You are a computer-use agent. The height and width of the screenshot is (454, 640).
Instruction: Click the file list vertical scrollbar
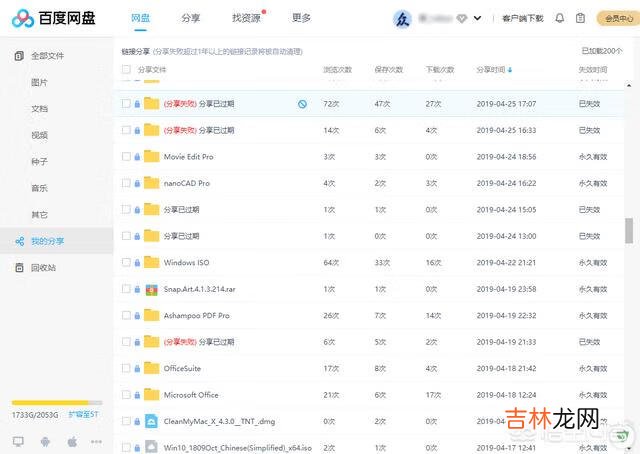pyautogui.click(x=629, y=230)
